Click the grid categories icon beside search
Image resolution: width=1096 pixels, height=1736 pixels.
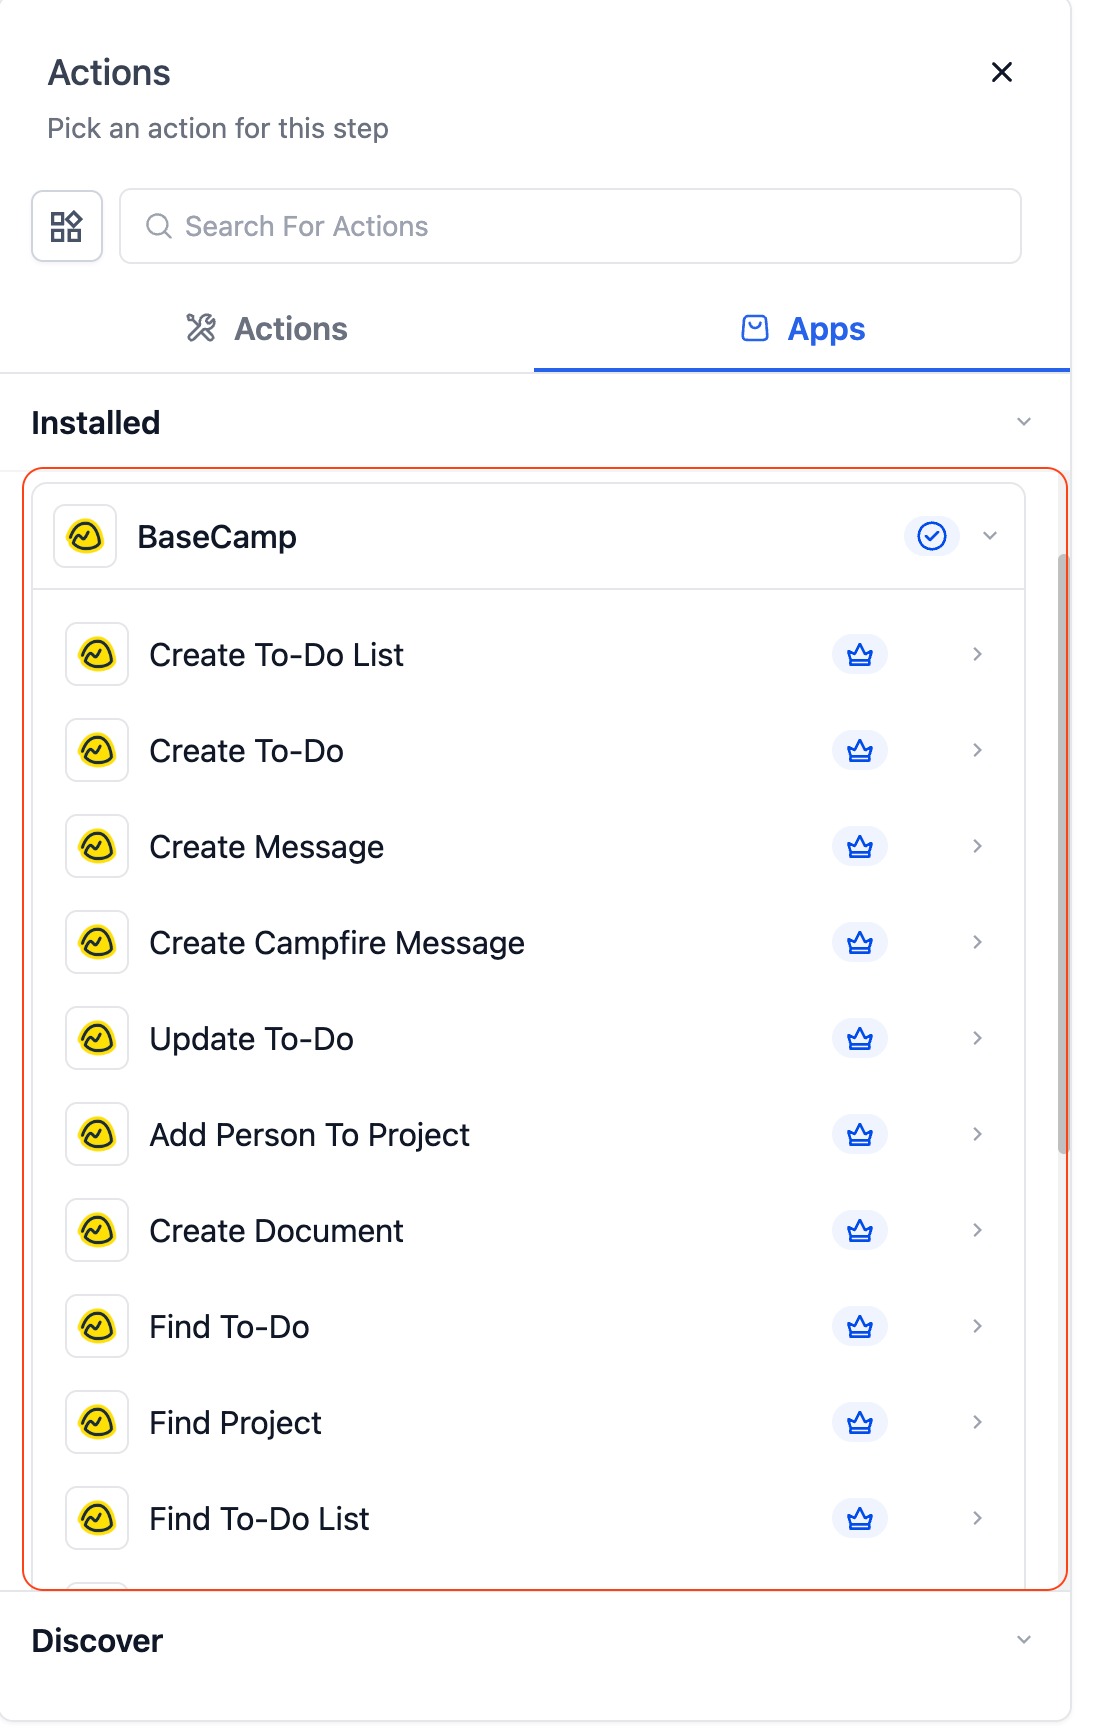pos(67,226)
